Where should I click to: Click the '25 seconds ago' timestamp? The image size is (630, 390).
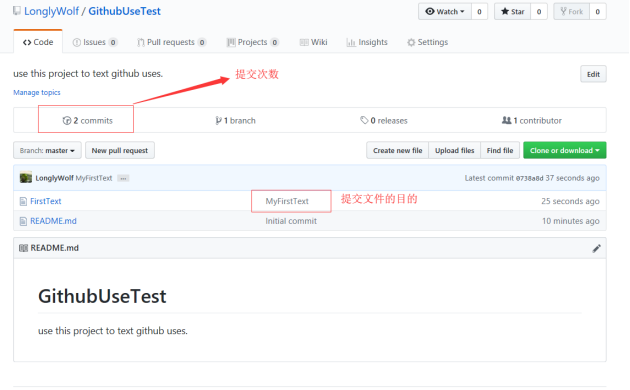coord(570,201)
